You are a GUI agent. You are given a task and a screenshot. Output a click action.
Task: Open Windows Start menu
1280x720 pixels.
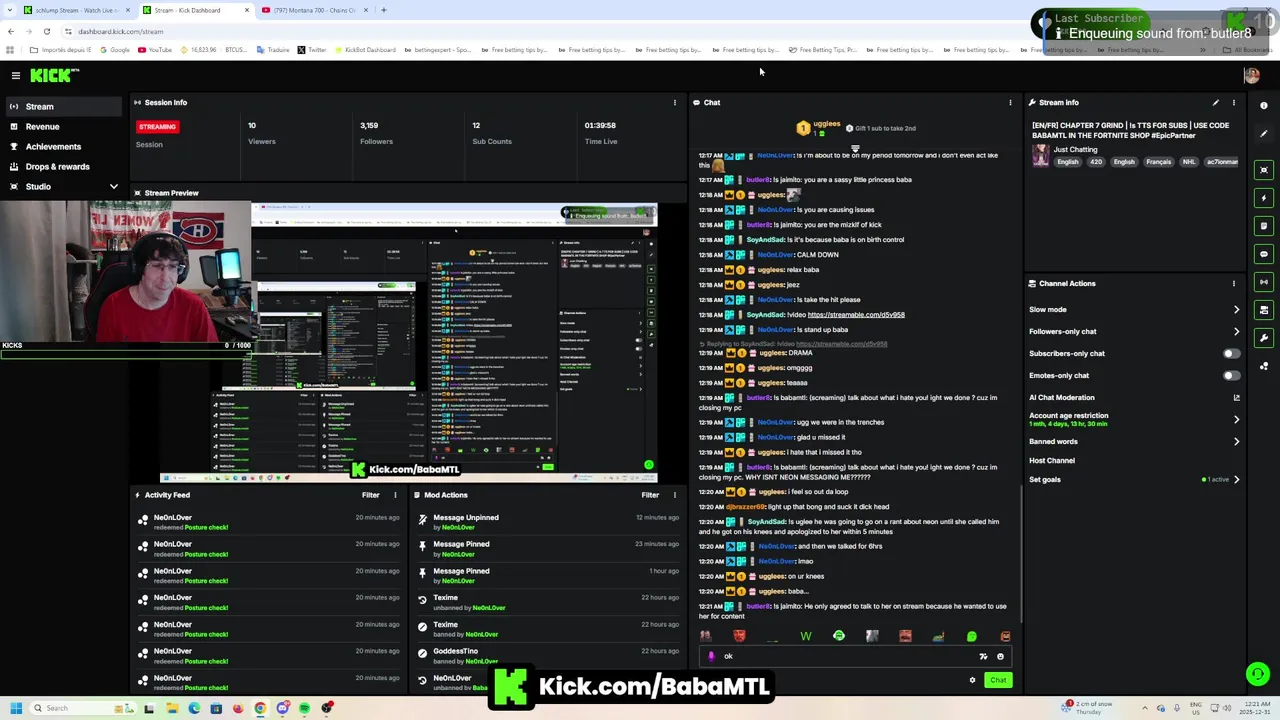(16, 708)
